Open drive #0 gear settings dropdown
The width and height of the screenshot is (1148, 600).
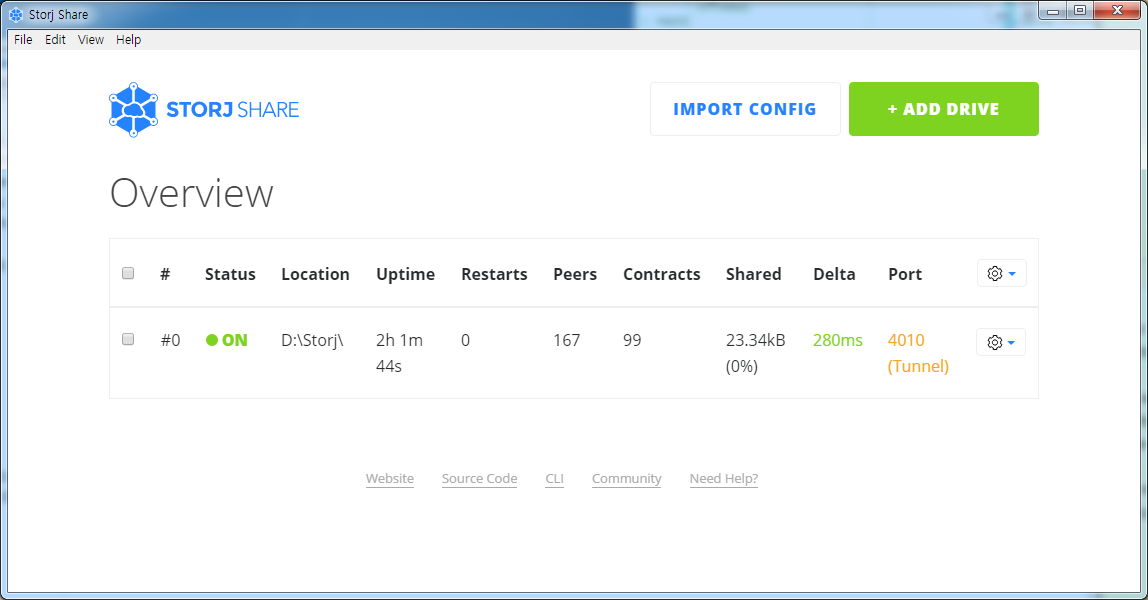tap(1001, 342)
